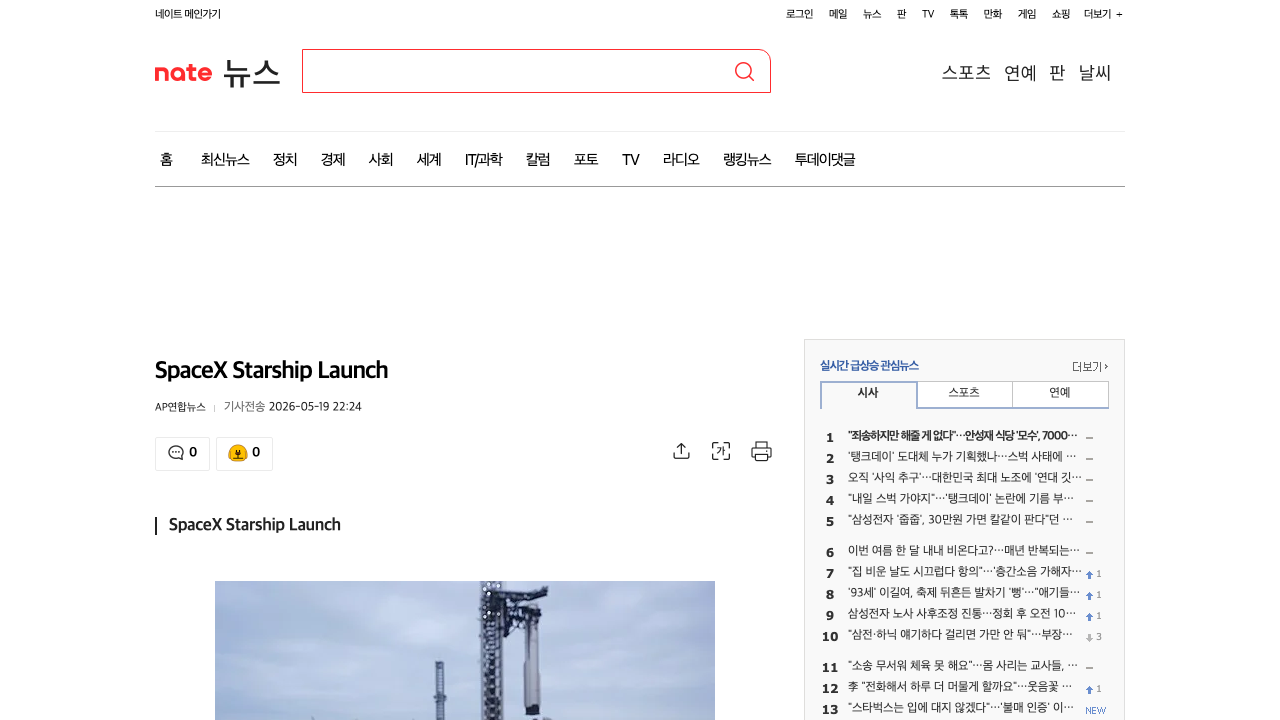Open rank 8 headline '93세' 이길여
This screenshot has height=720, width=1280.
pos(964,594)
